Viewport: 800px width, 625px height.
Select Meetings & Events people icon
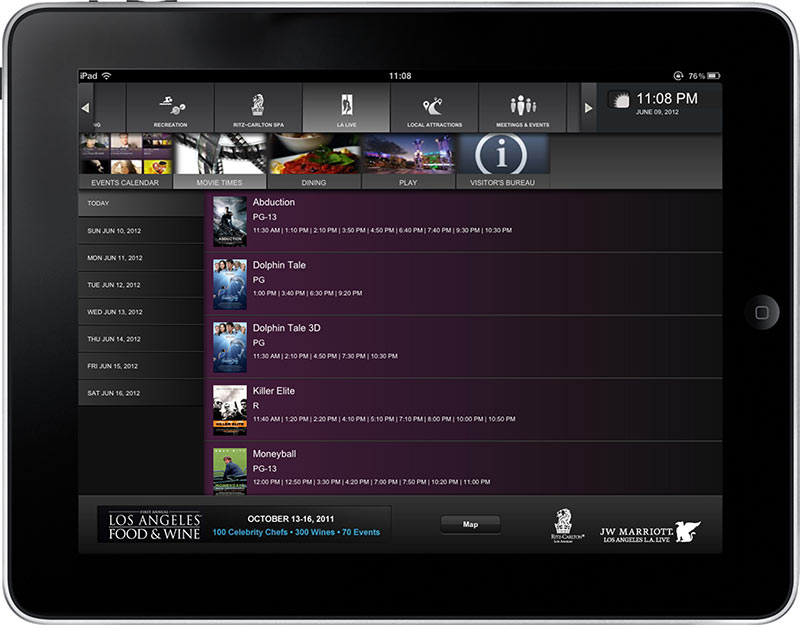[x=522, y=104]
